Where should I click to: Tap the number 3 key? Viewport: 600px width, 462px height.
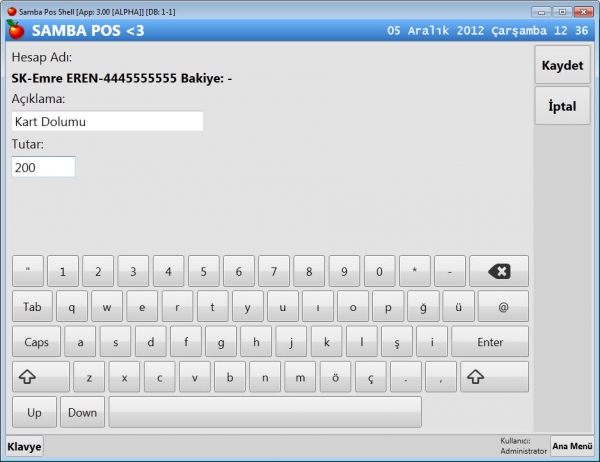pyautogui.click(x=133, y=271)
